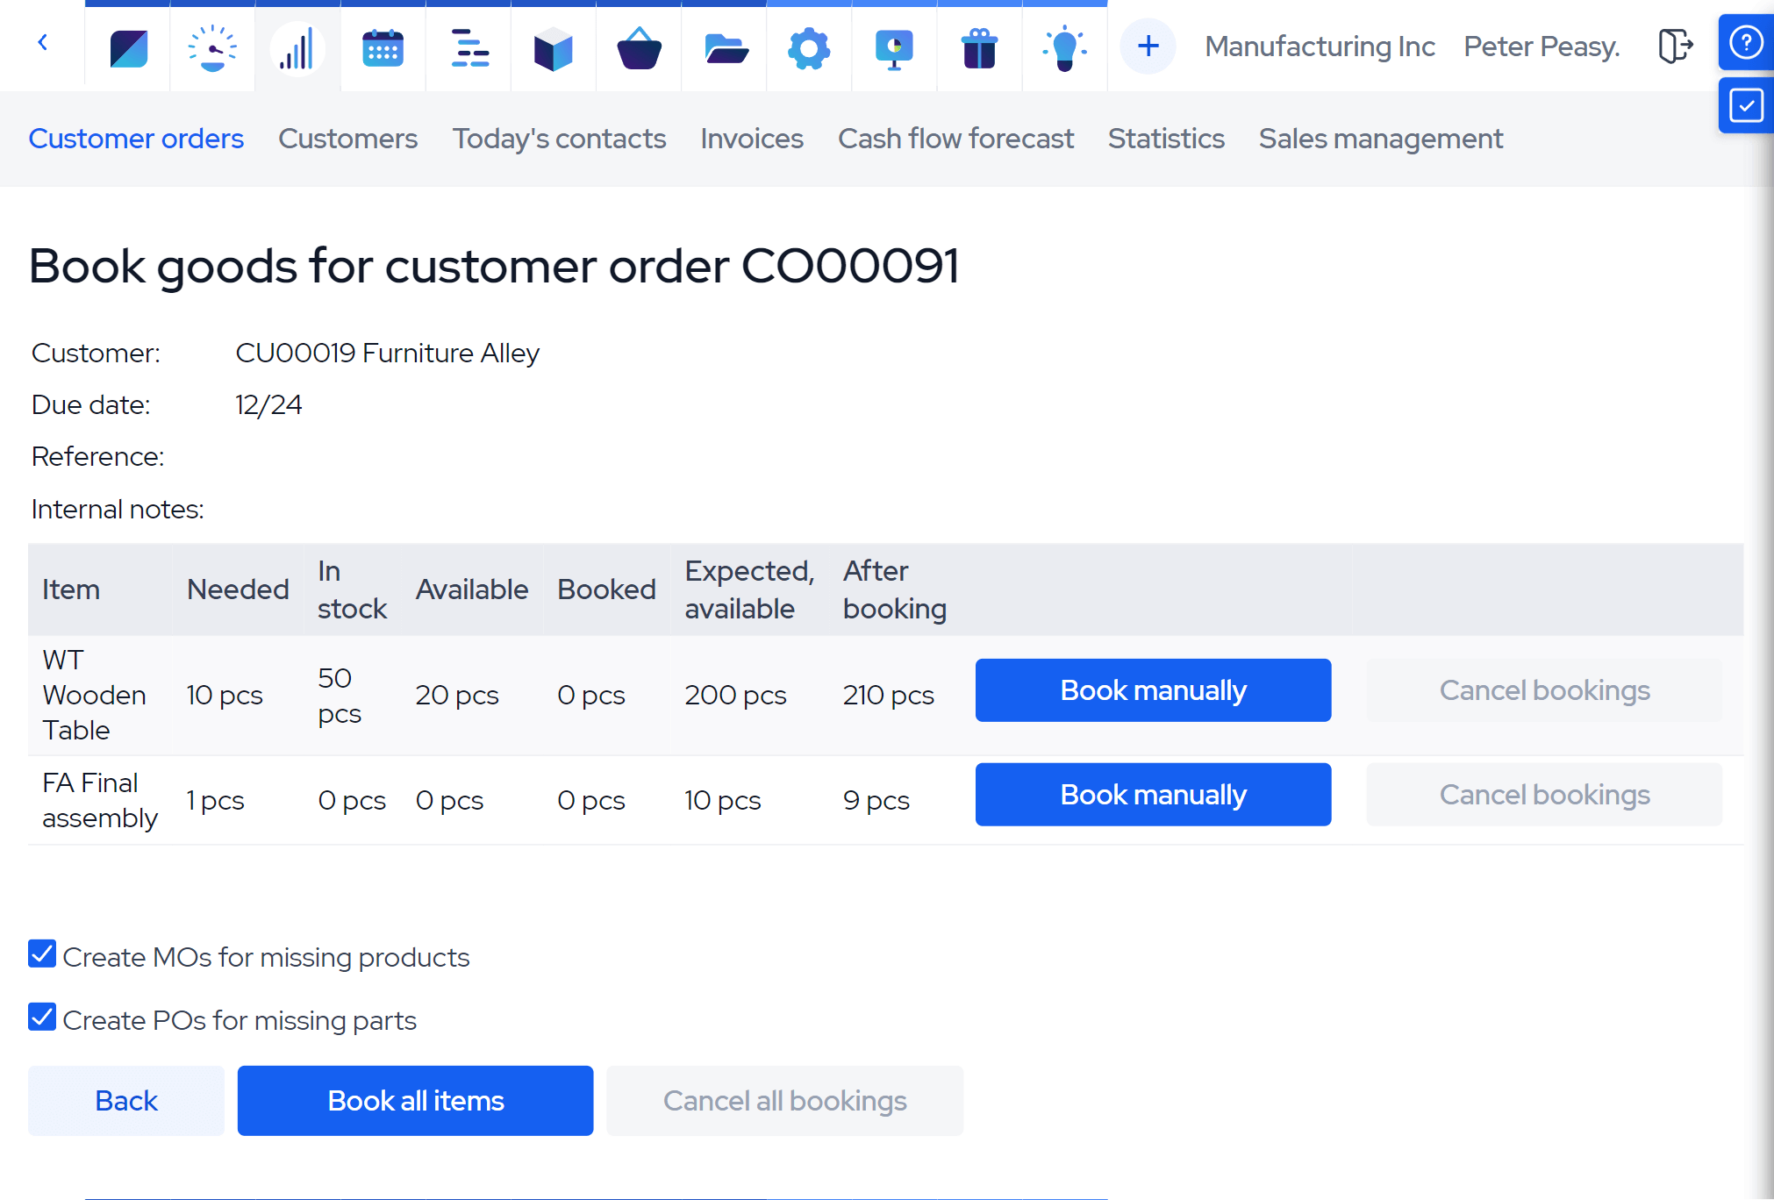
Task: Book all items for the order
Action: point(415,1100)
